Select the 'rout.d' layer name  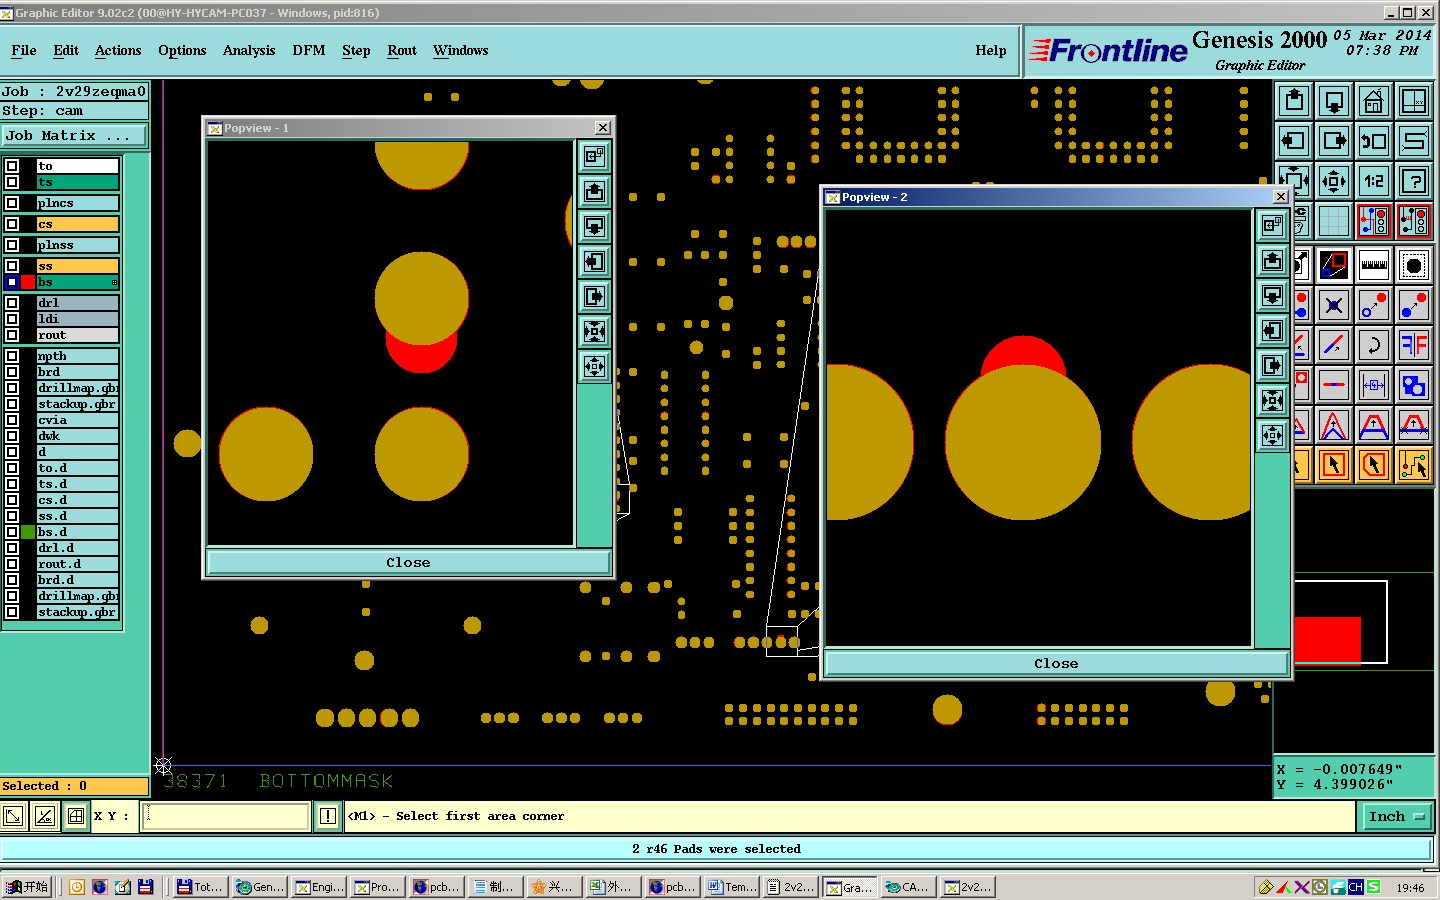(x=77, y=564)
